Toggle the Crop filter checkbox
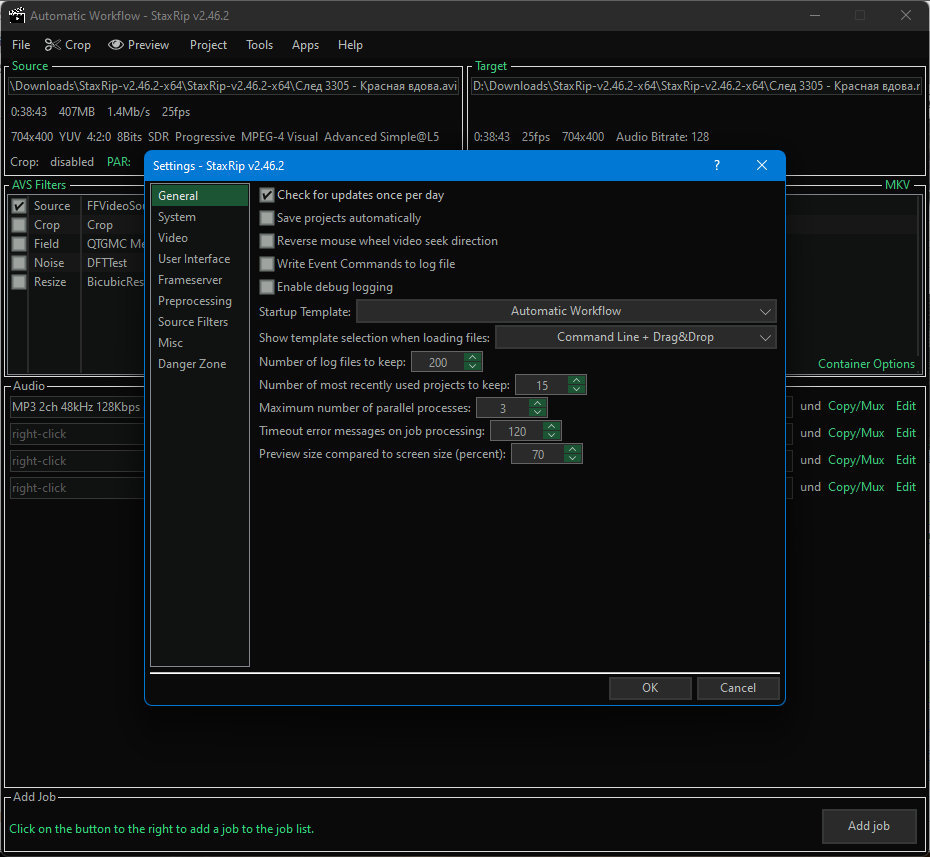This screenshot has height=857, width=930. (19, 225)
